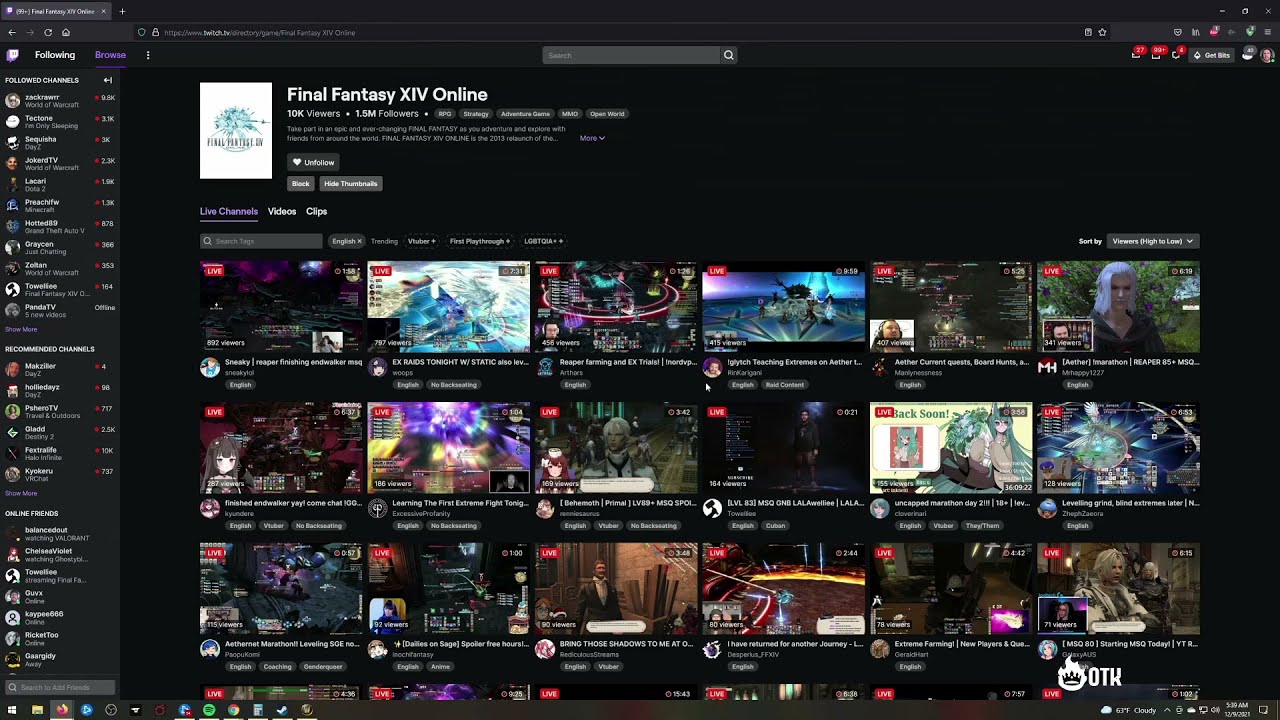Open the Back Soon cloverinari stream thumbnail

pos(951,448)
